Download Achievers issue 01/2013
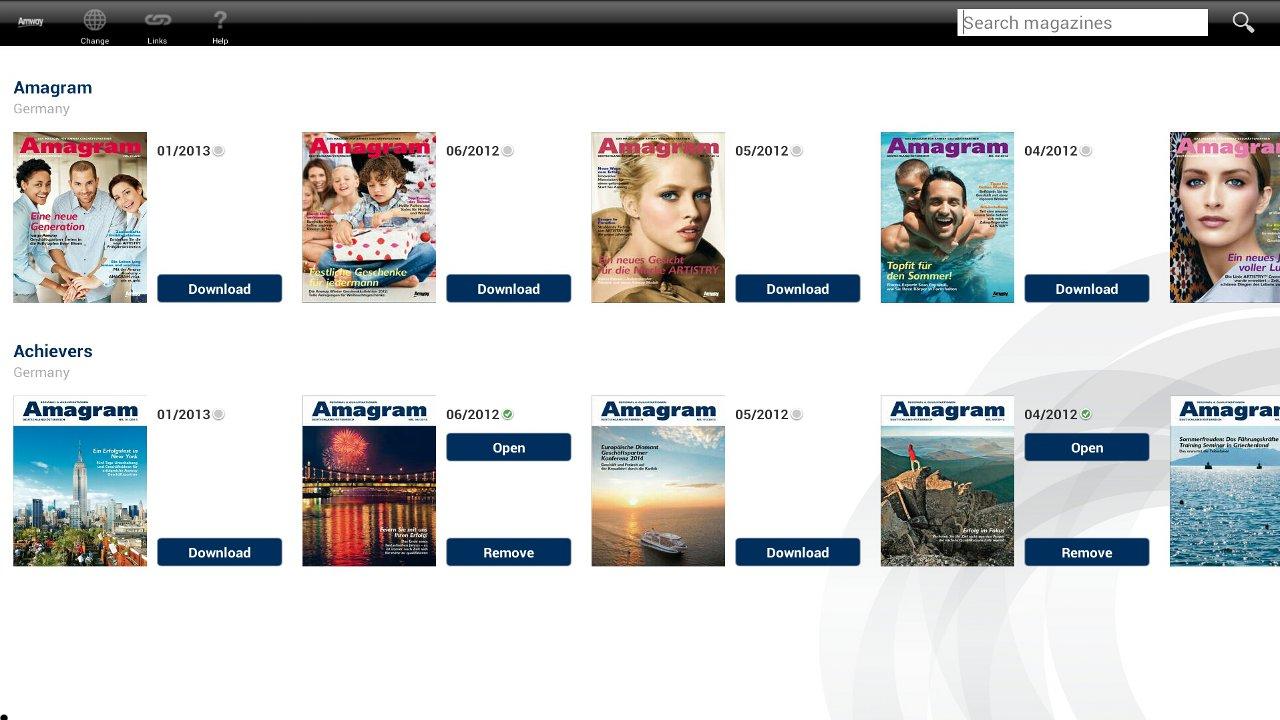Image resolution: width=1280 pixels, height=720 pixels. [219, 552]
